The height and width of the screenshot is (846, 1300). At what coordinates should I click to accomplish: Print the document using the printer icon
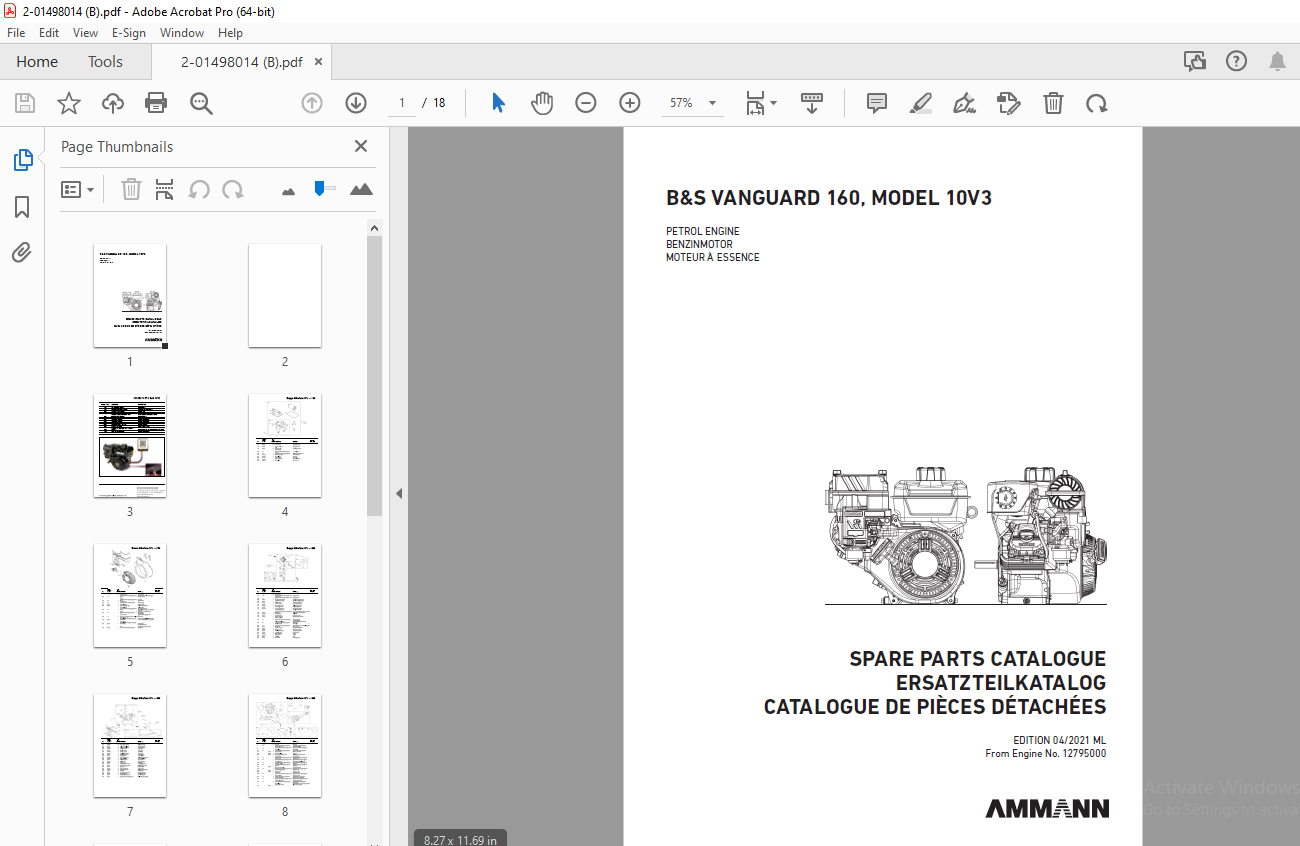tap(156, 103)
